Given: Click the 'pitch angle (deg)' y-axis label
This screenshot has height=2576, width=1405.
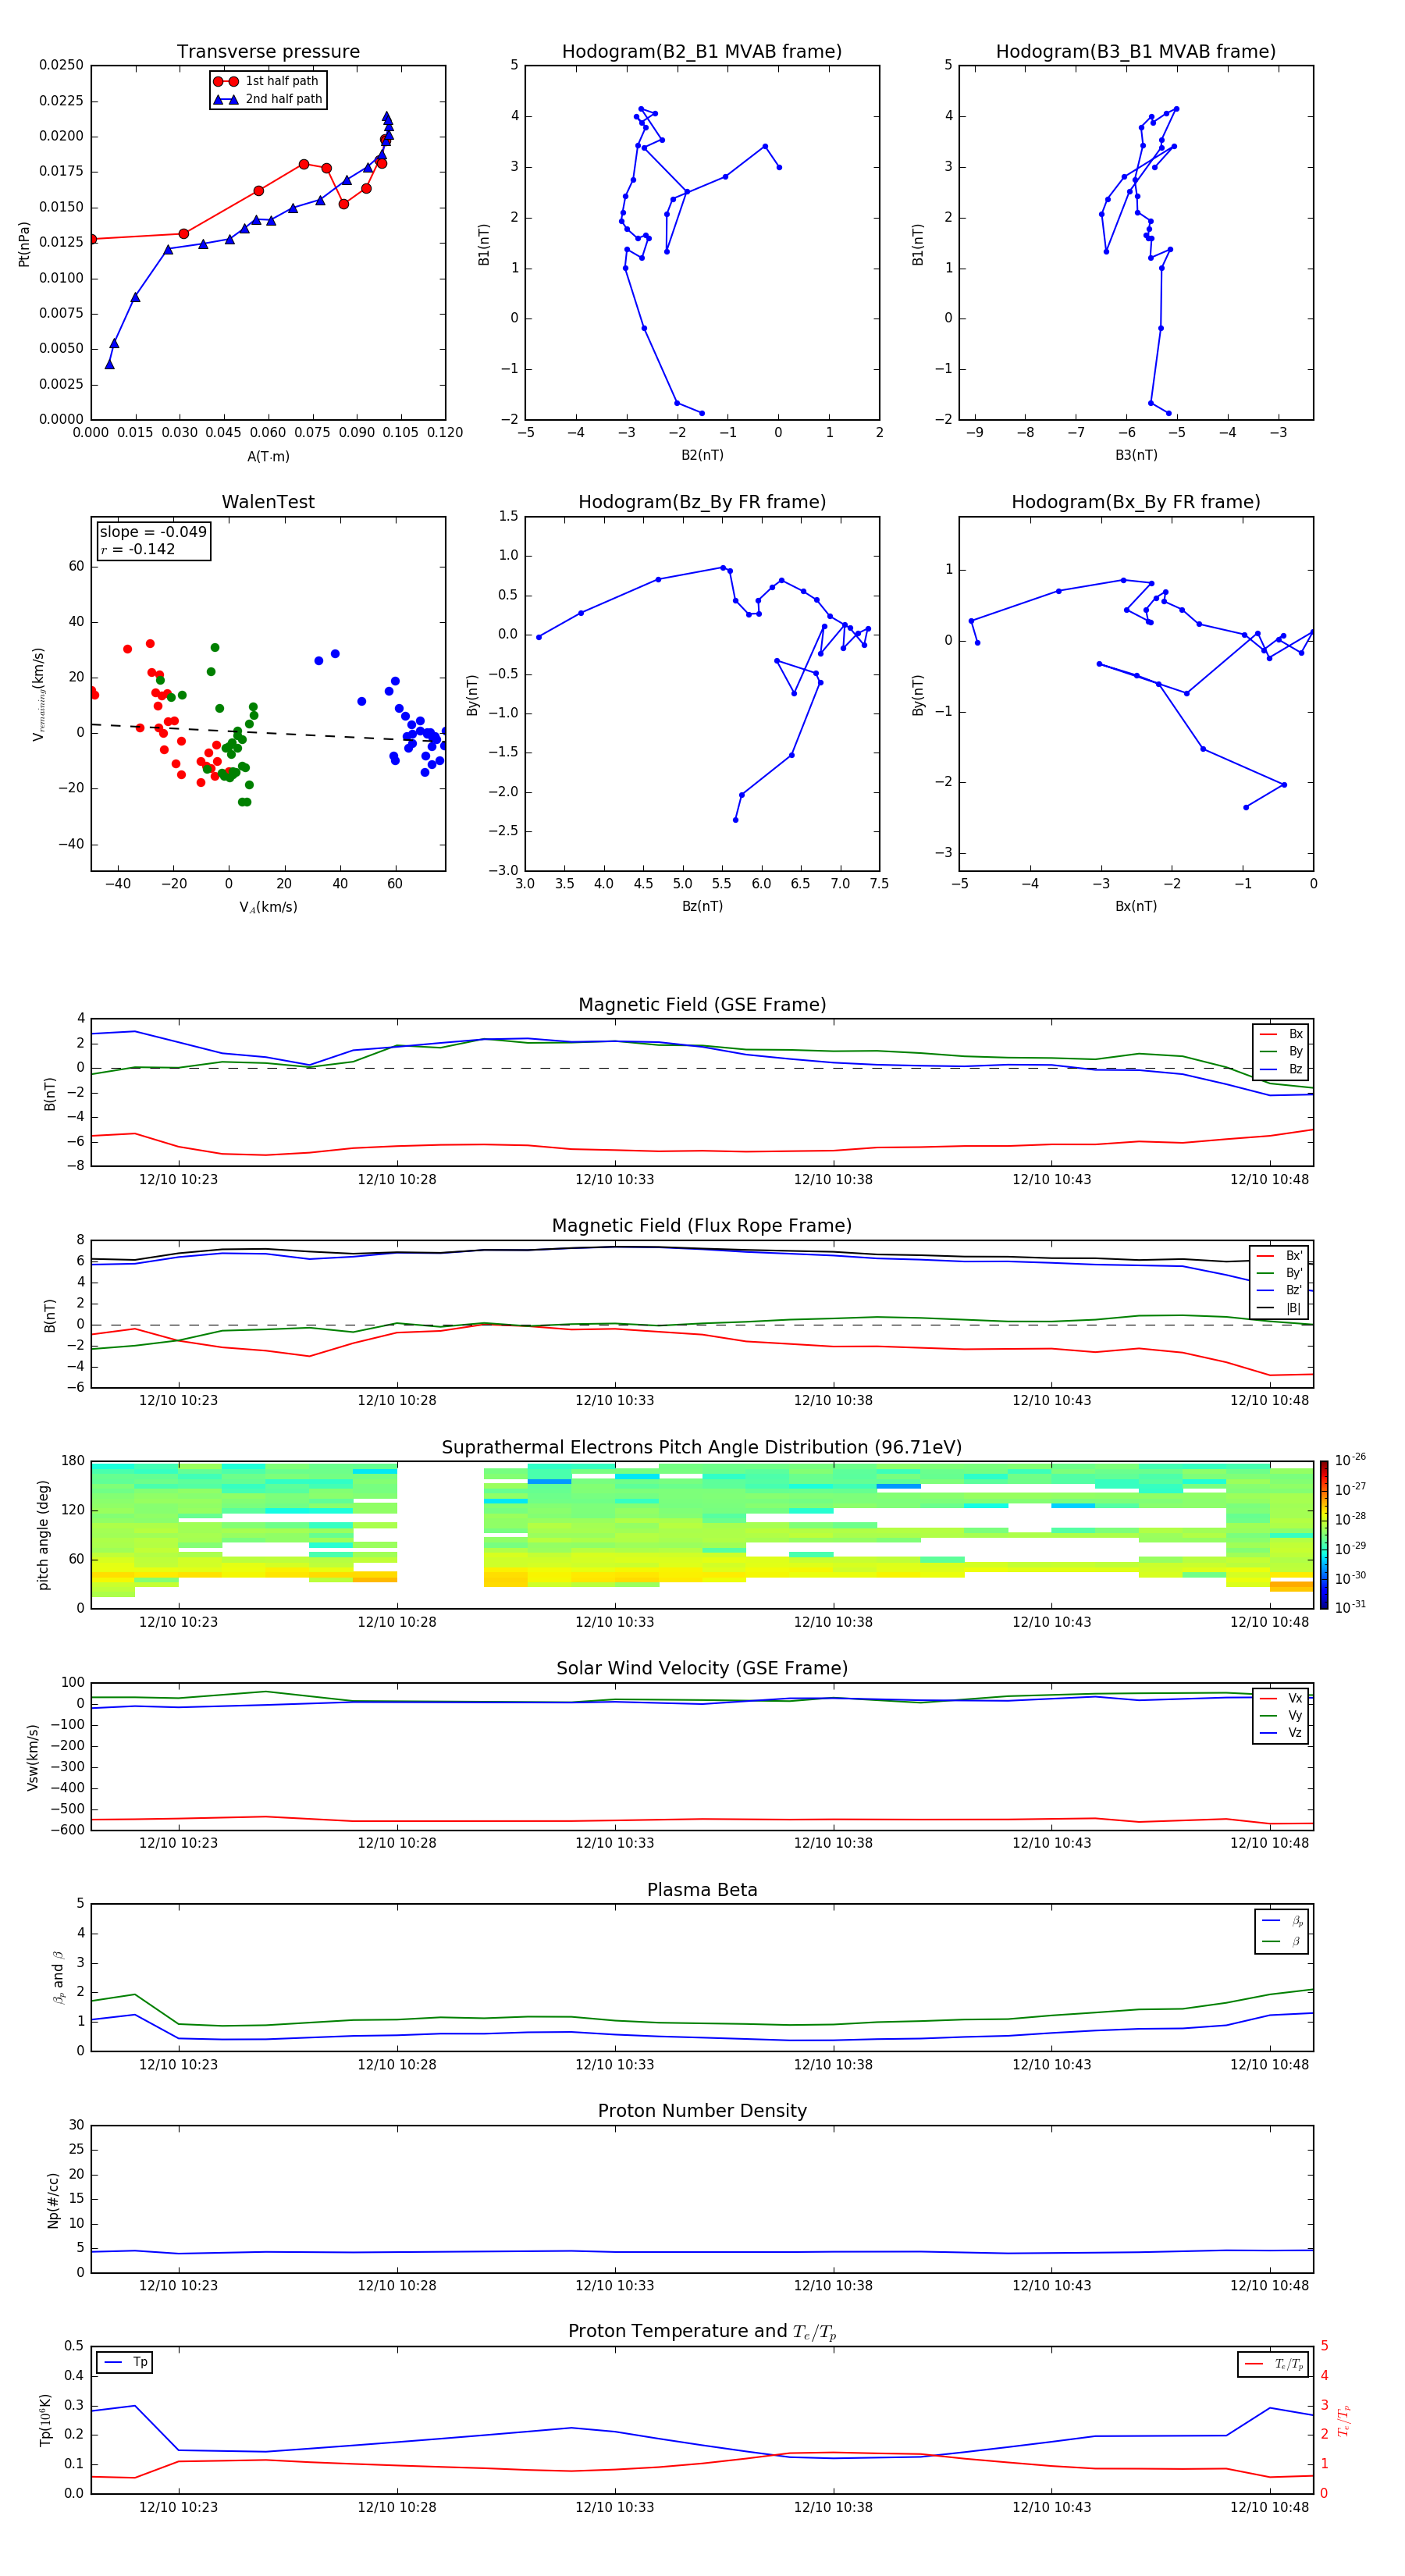Looking at the screenshot, I should click(43, 1535).
